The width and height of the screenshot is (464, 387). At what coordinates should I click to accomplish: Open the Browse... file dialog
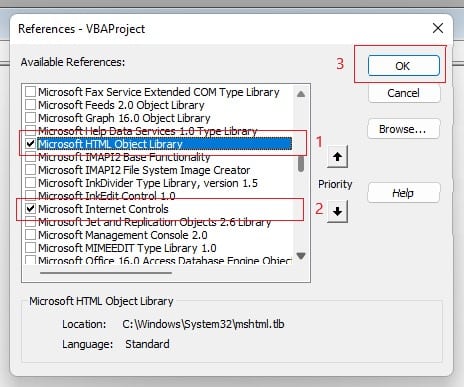point(404,129)
